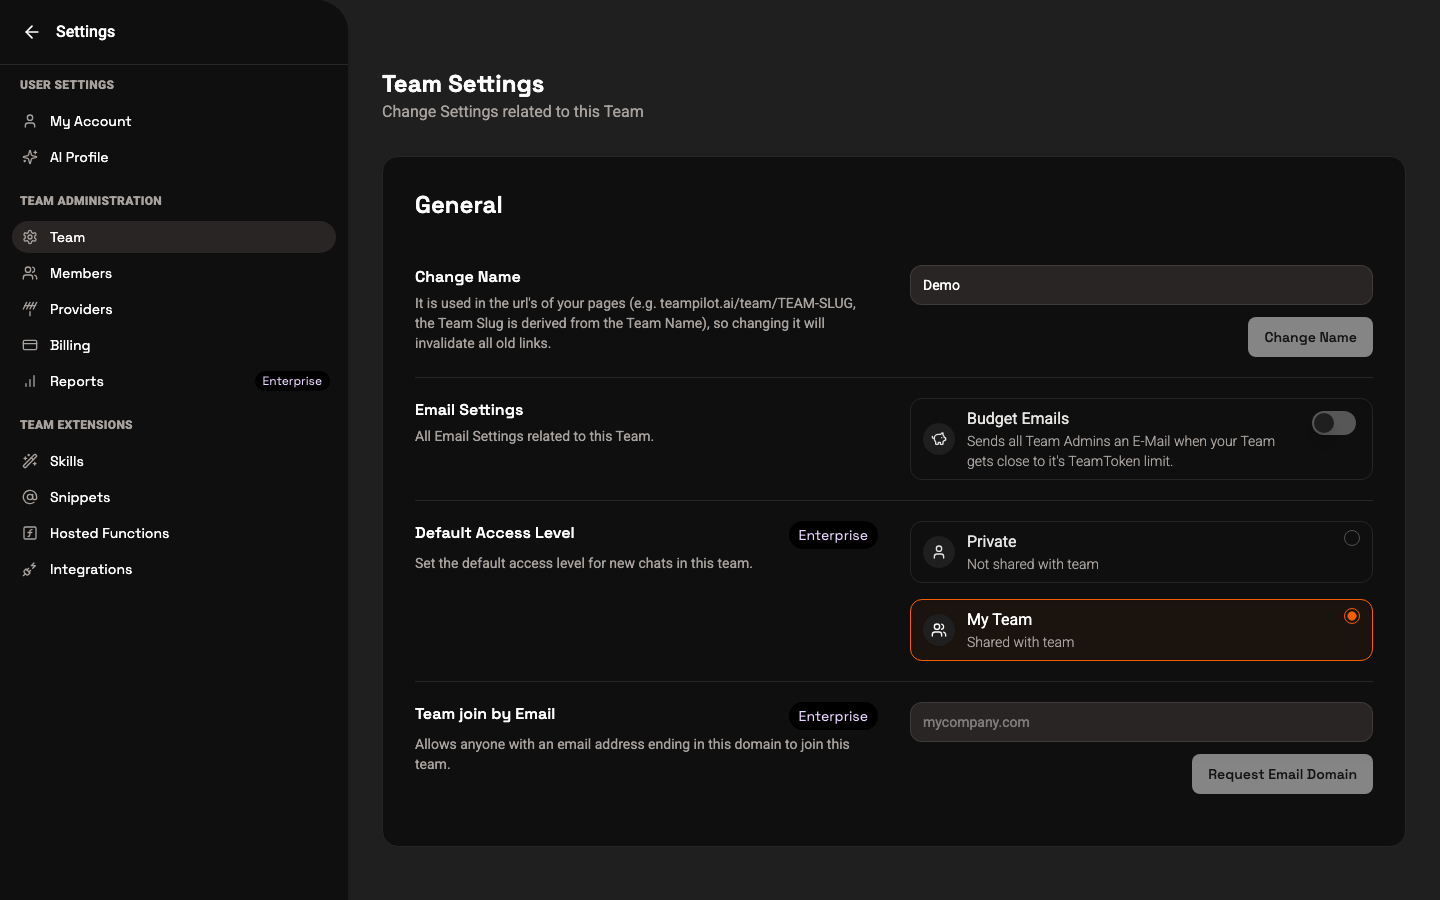Screen dimensions: 1440x900
Task: Open the AI Profile page
Action: coord(174,157)
